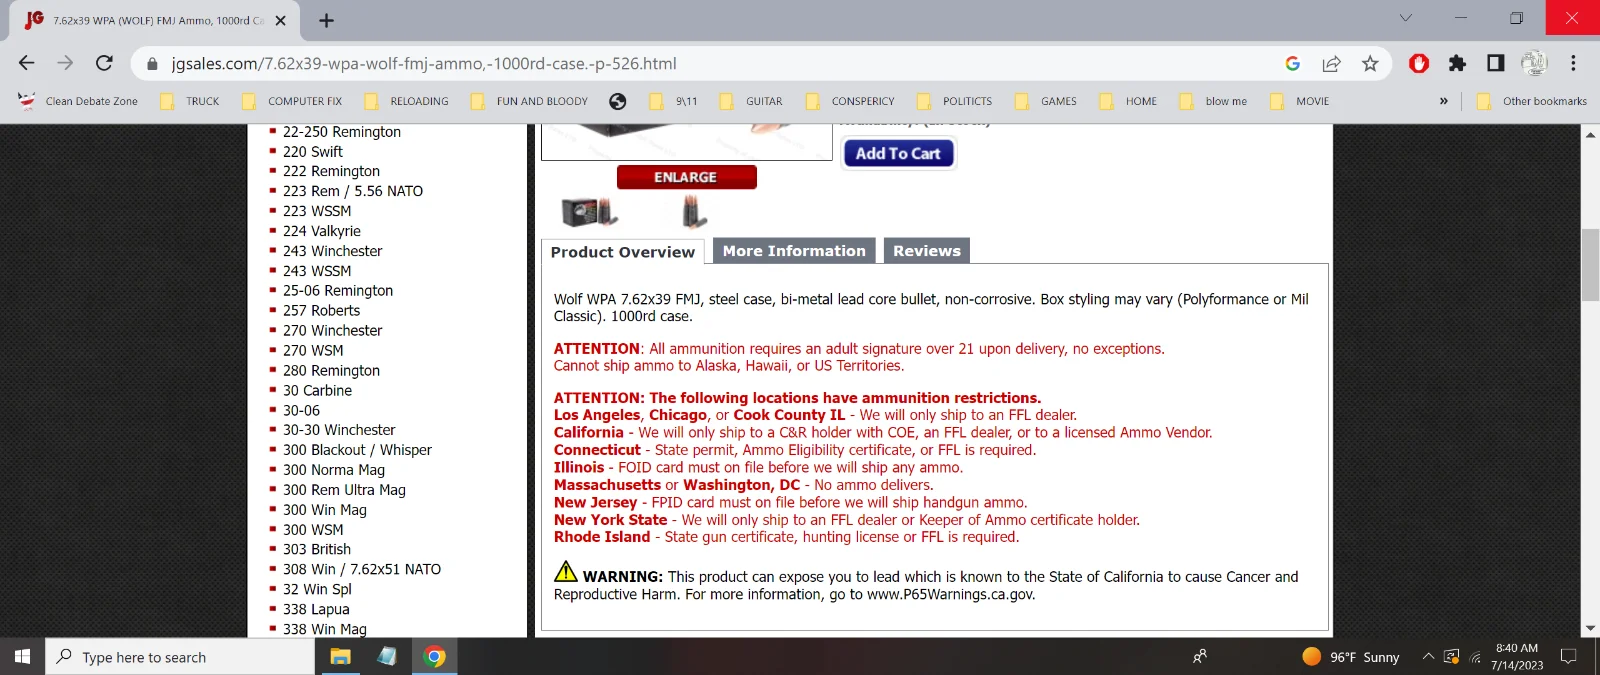Open the Reviews tab
Viewport: 1600px width, 675px height.
926,251
